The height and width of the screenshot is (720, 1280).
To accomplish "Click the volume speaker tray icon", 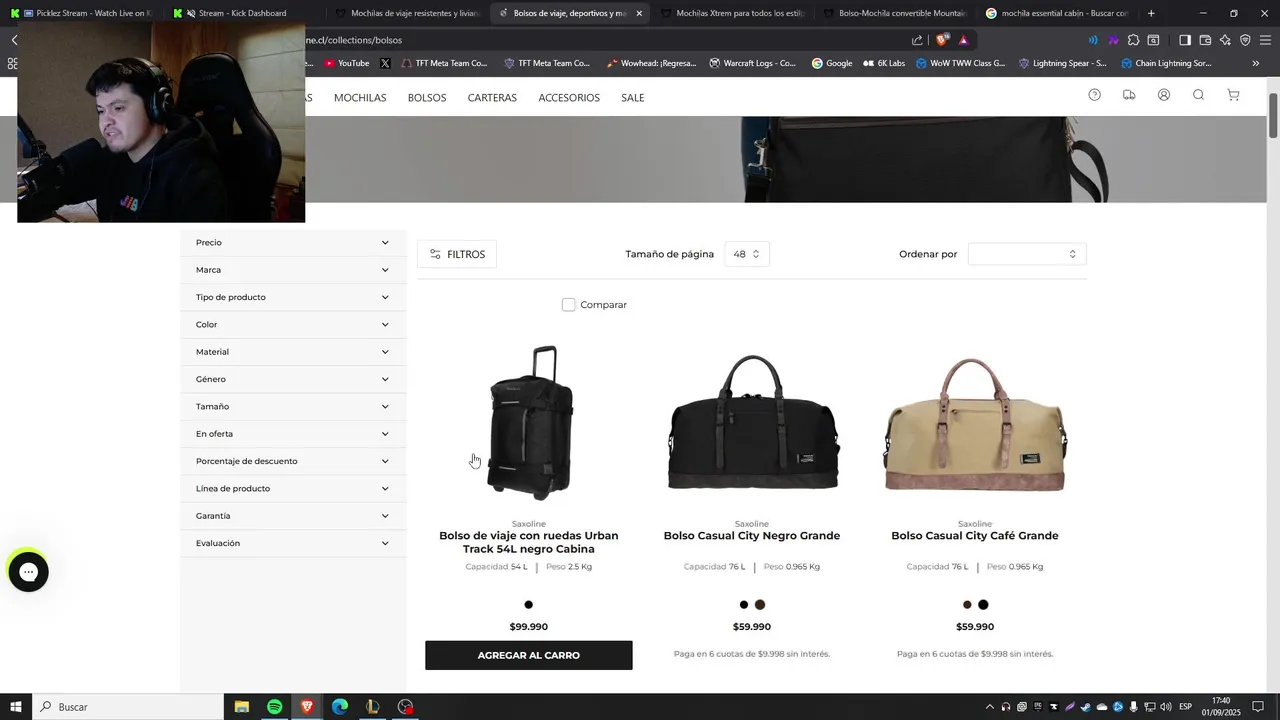I will click(1165, 707).
